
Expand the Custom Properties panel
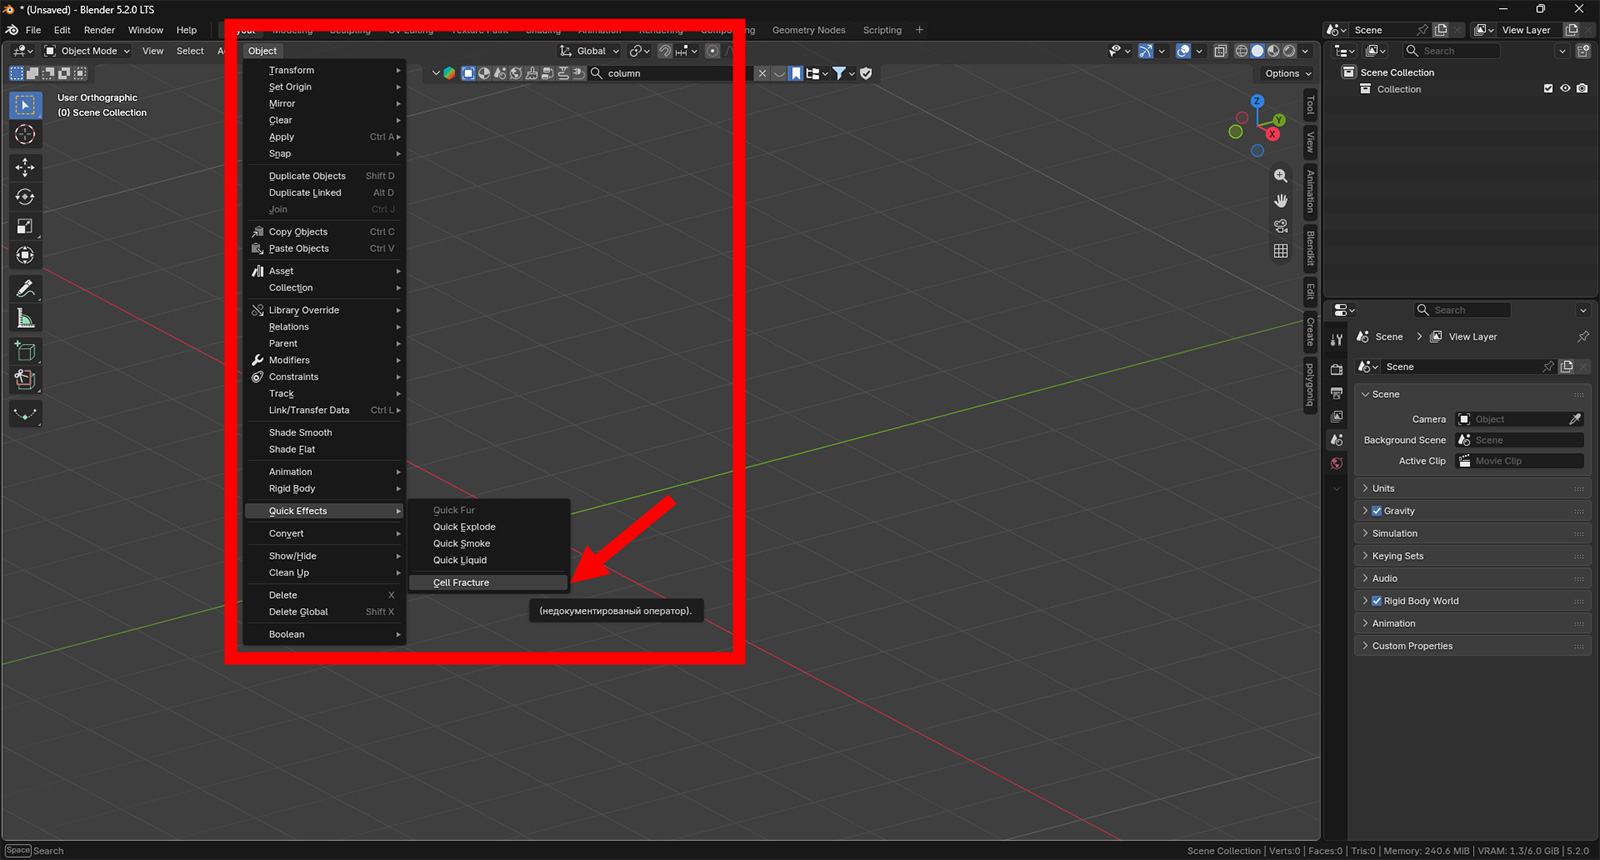pyautogui.click(x=1474, y=646)
